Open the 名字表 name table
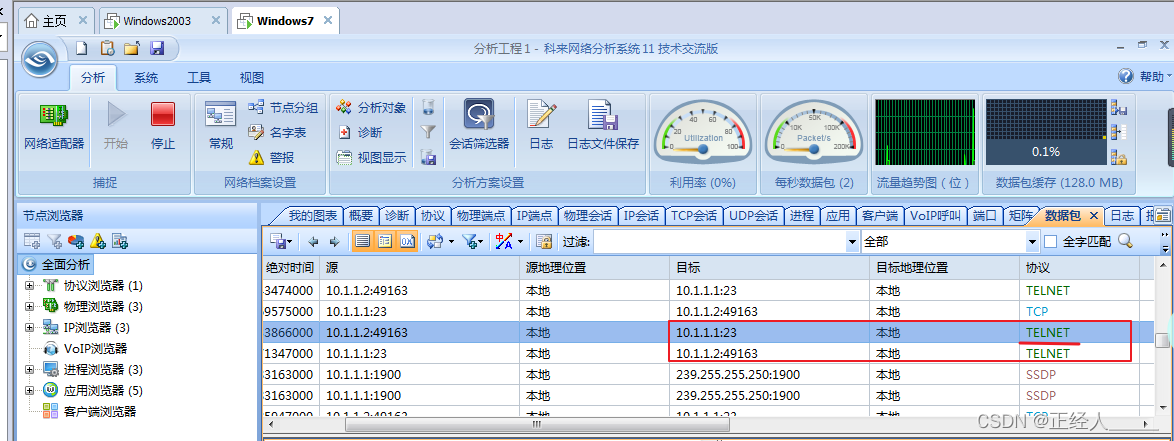The height and width of the screenshot is (441, 1174). 277,133
